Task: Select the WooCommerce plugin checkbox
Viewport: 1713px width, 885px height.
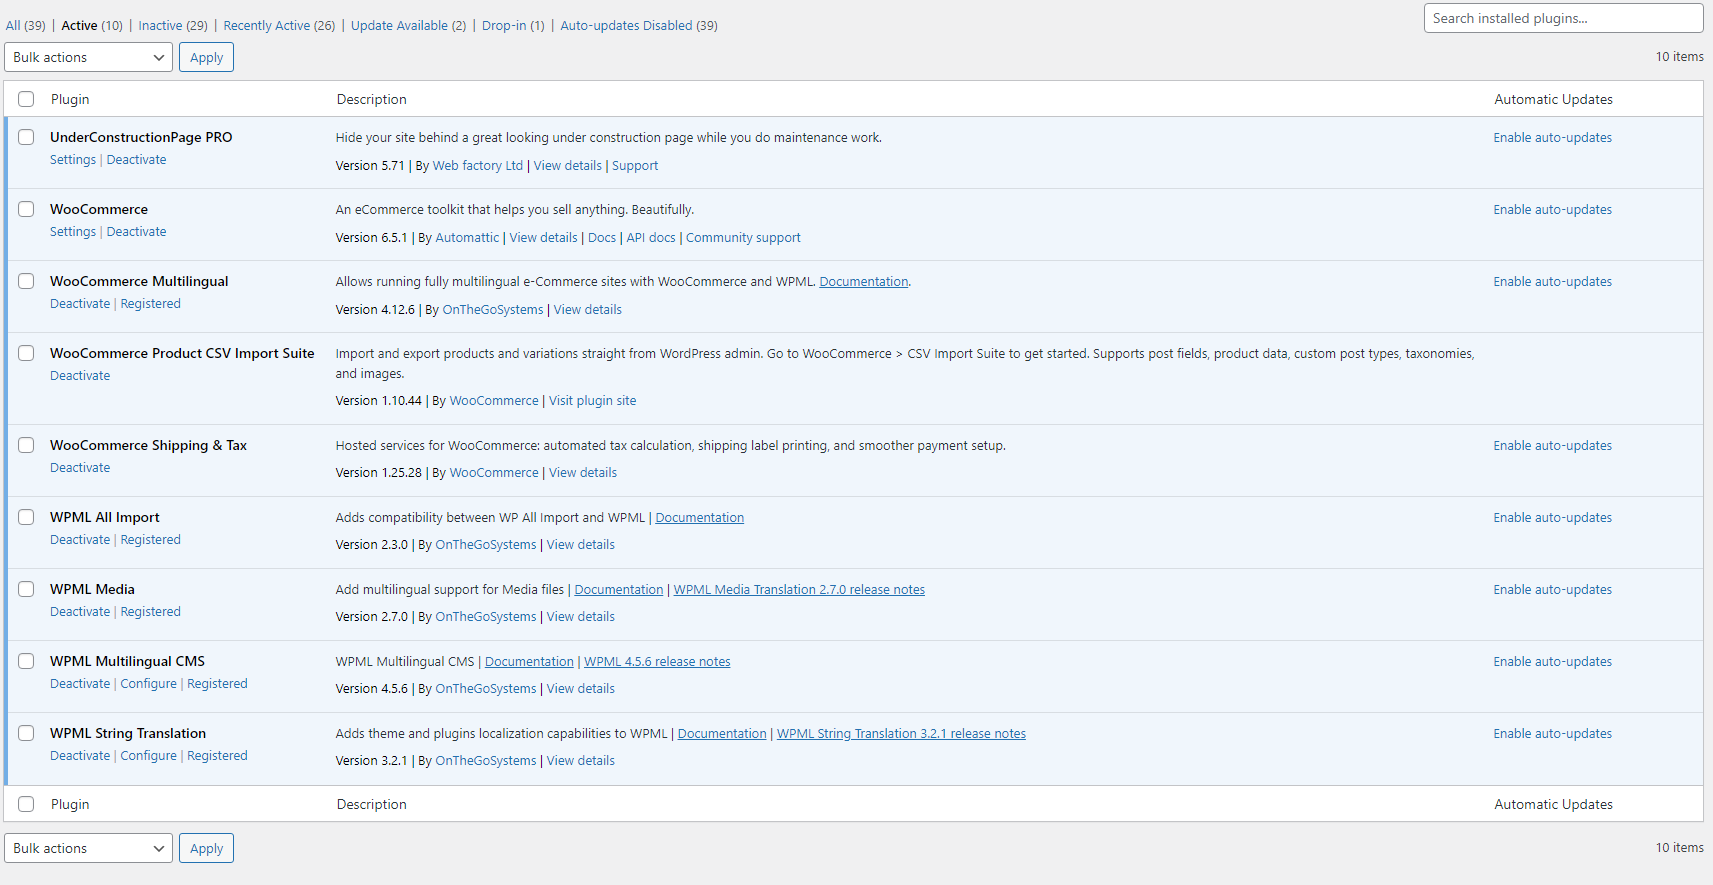Action: coord(26,209)
